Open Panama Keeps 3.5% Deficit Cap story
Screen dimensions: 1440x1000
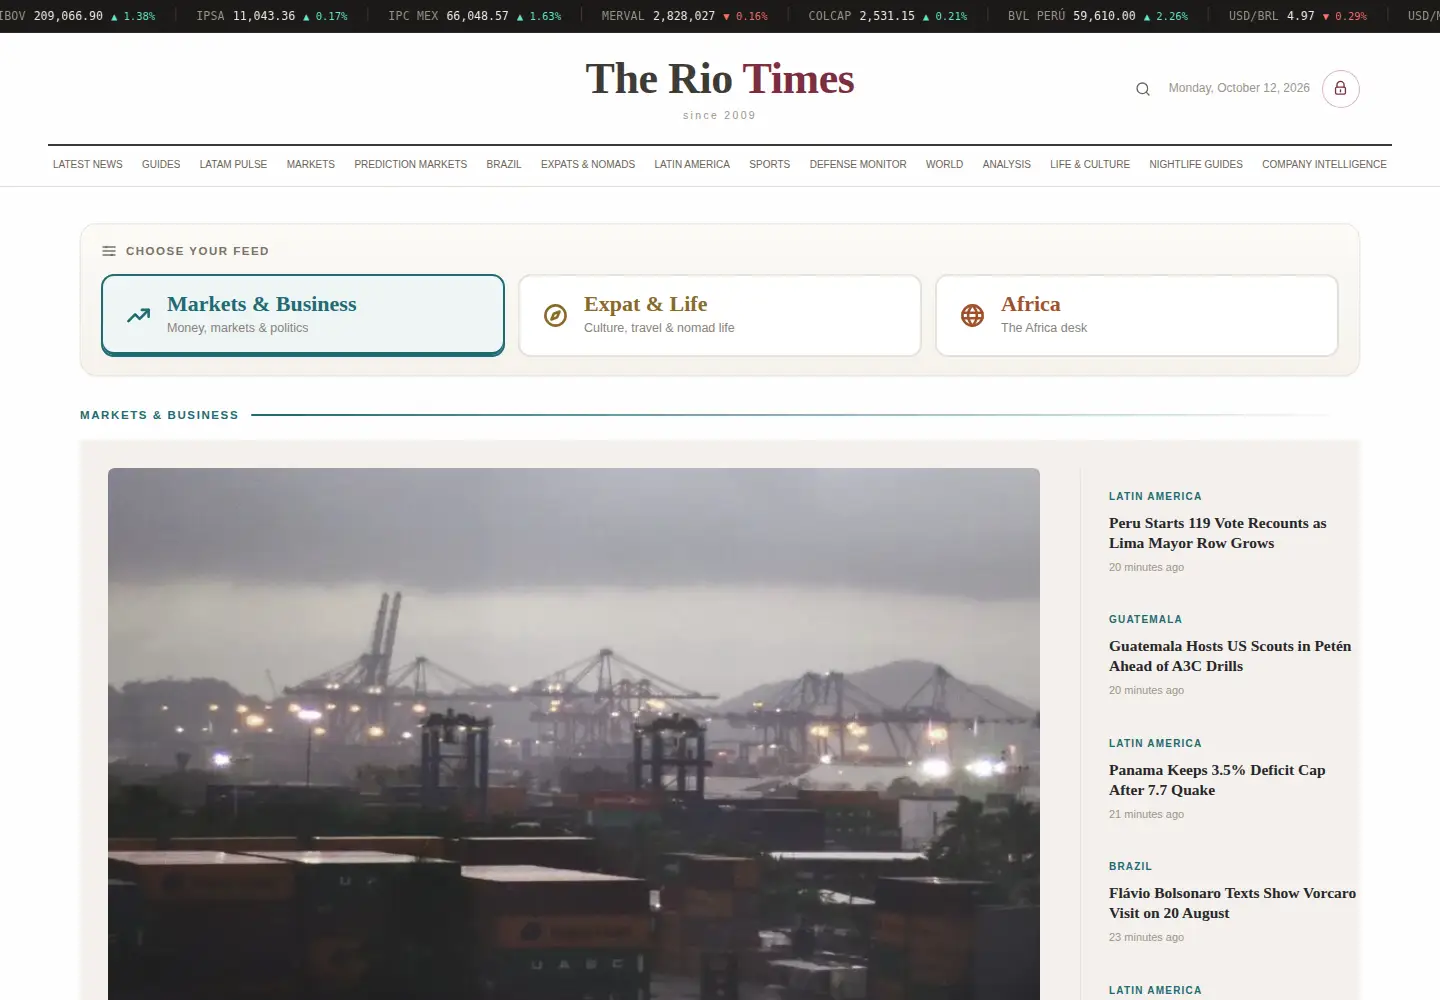click(x=1217, y=780)
